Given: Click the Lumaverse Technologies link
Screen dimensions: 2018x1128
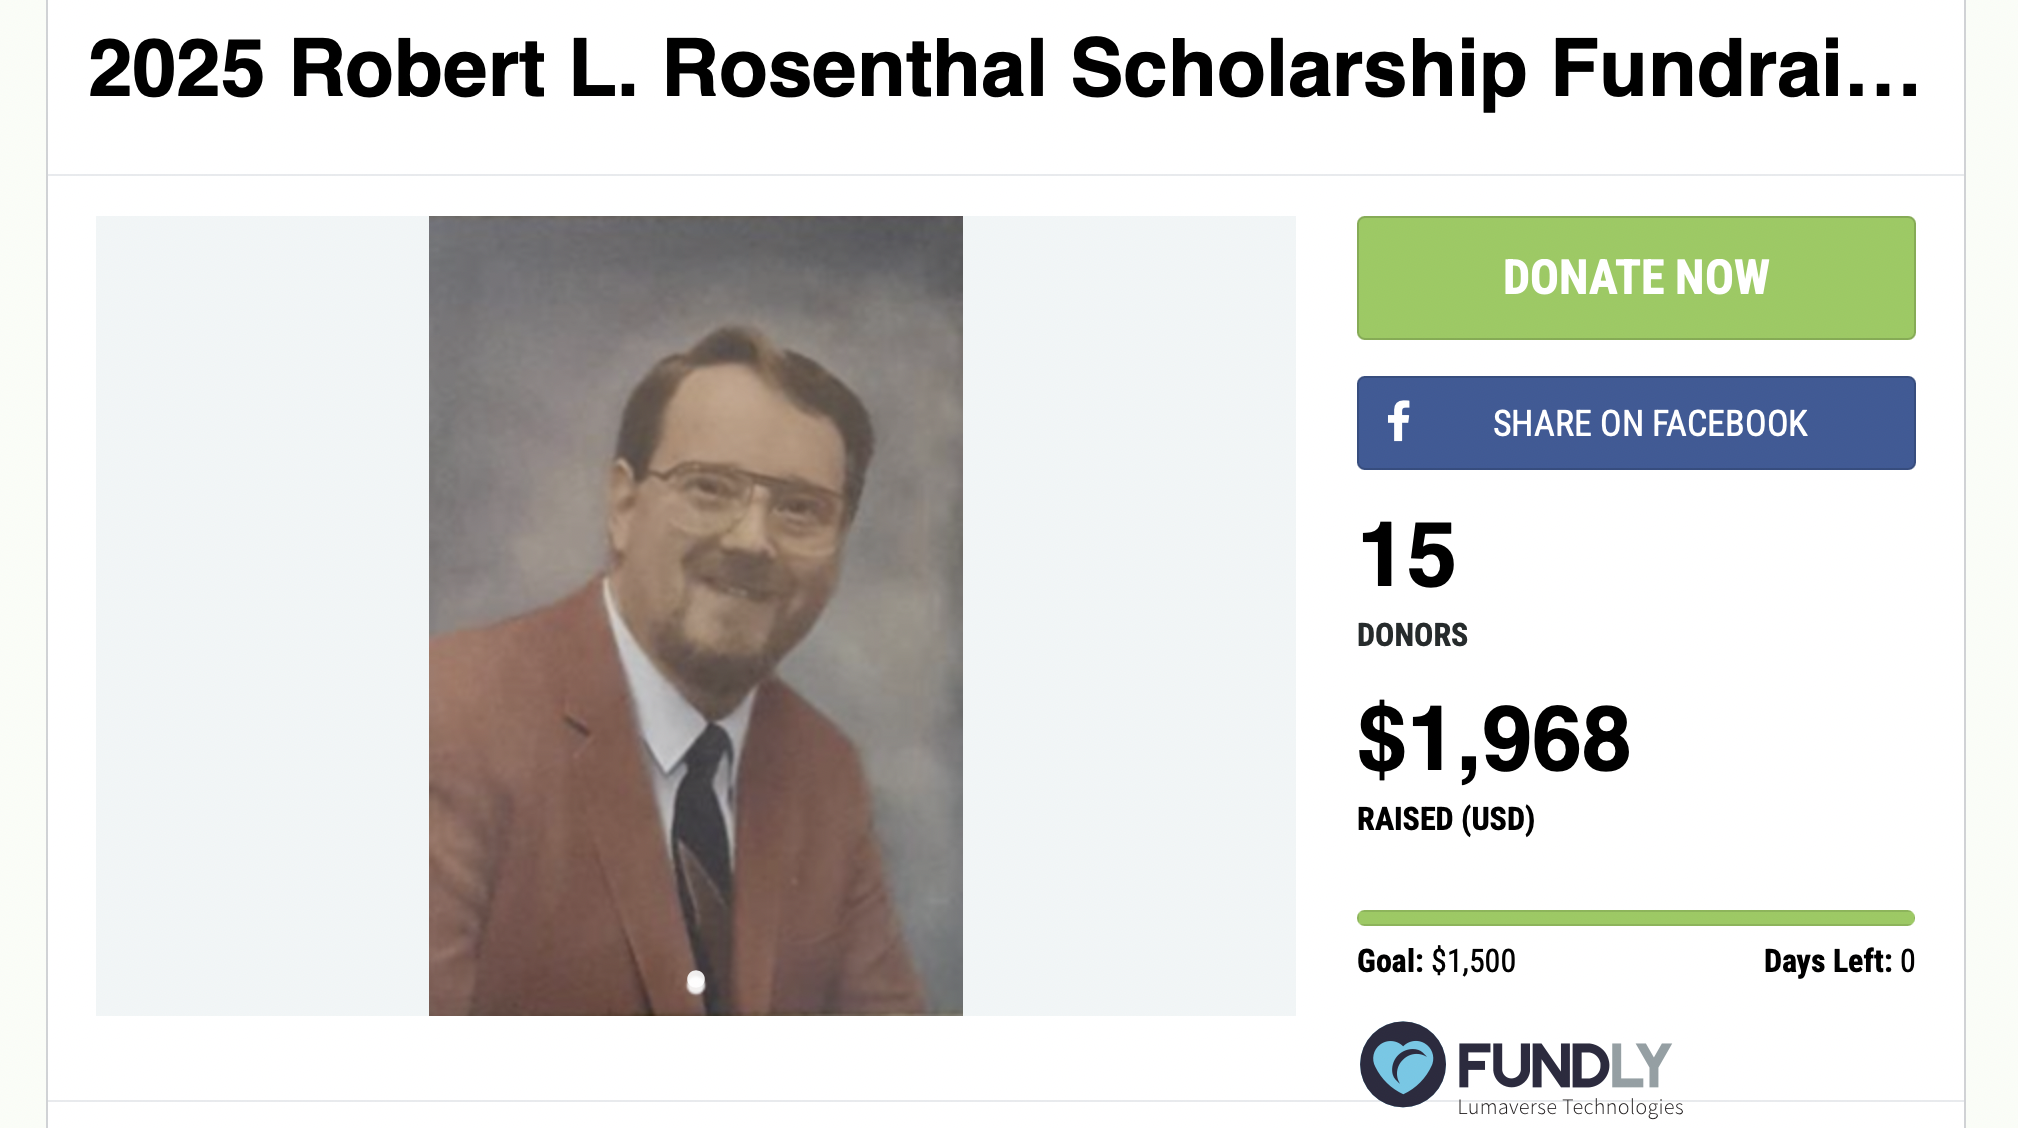Looking at the screenshot, I should pos(1570,1107).
